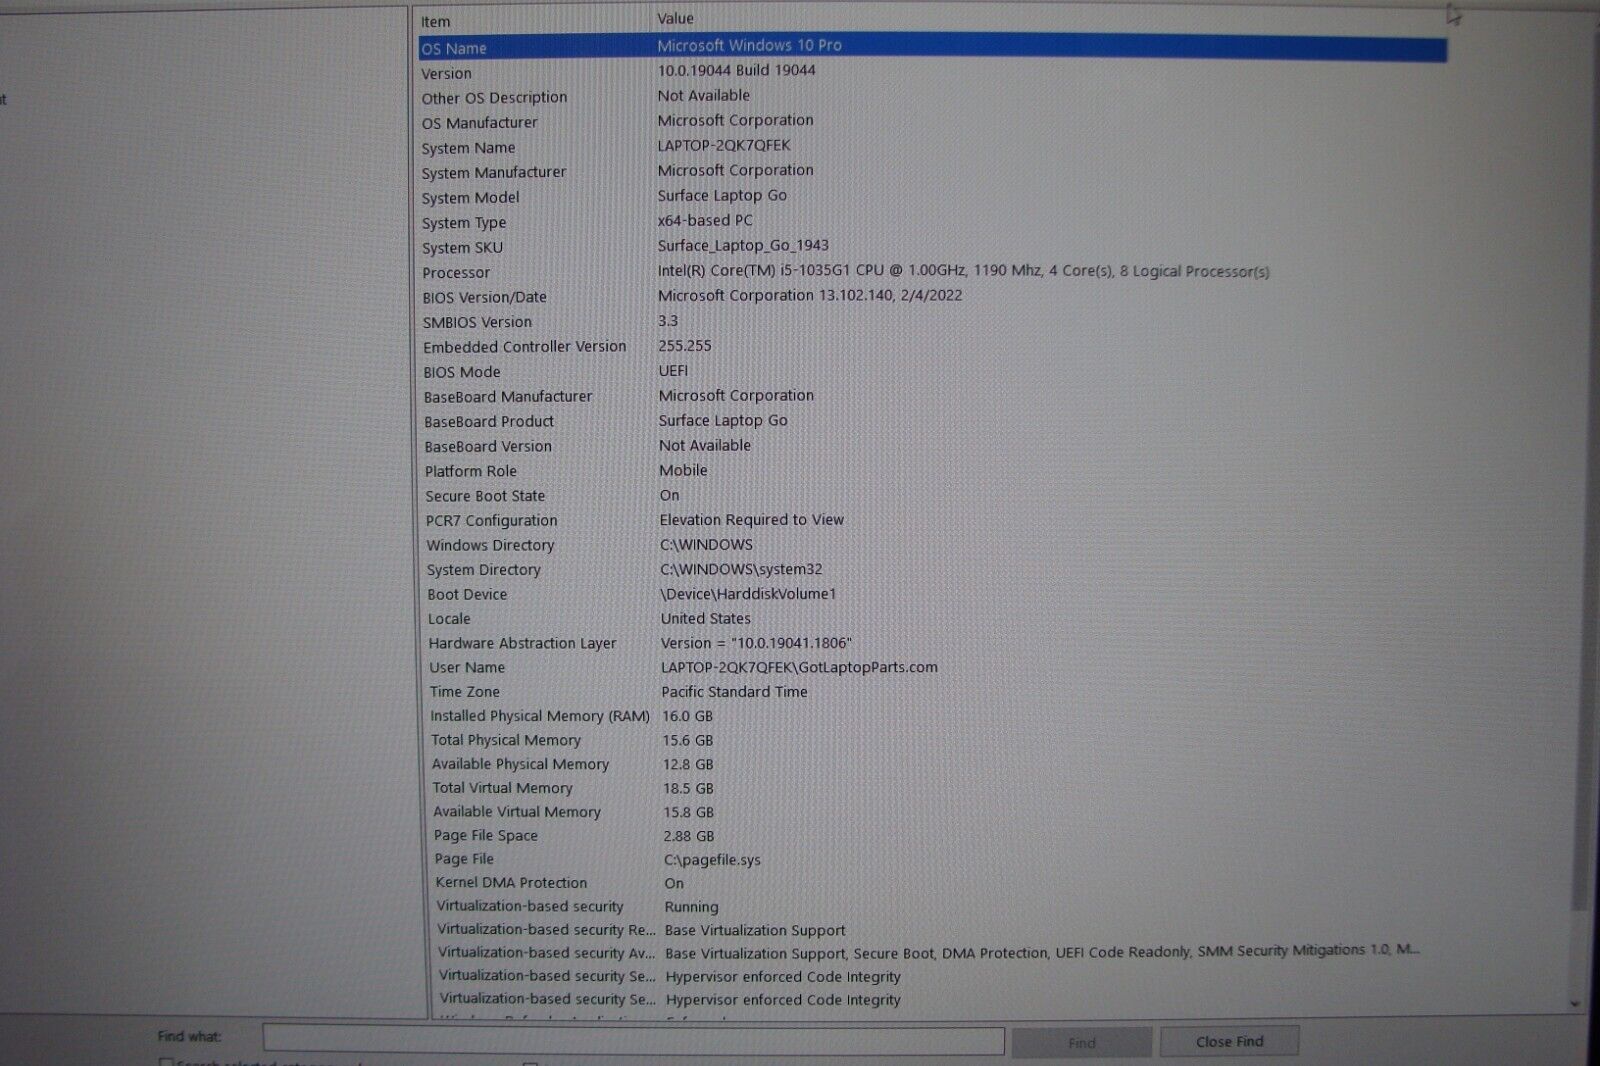Viewport: 1600px width, 1066px height.
Task: Select the Kernel DMA Protection row
Action: coord(932,883)
